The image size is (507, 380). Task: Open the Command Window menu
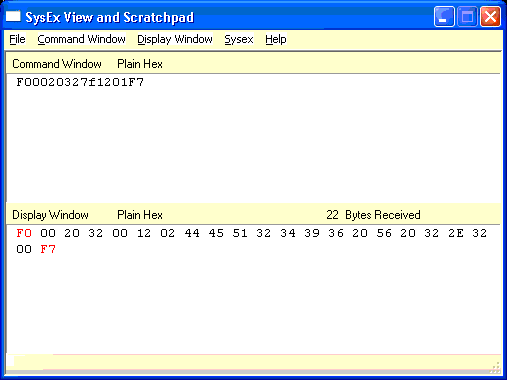[81, 39]
